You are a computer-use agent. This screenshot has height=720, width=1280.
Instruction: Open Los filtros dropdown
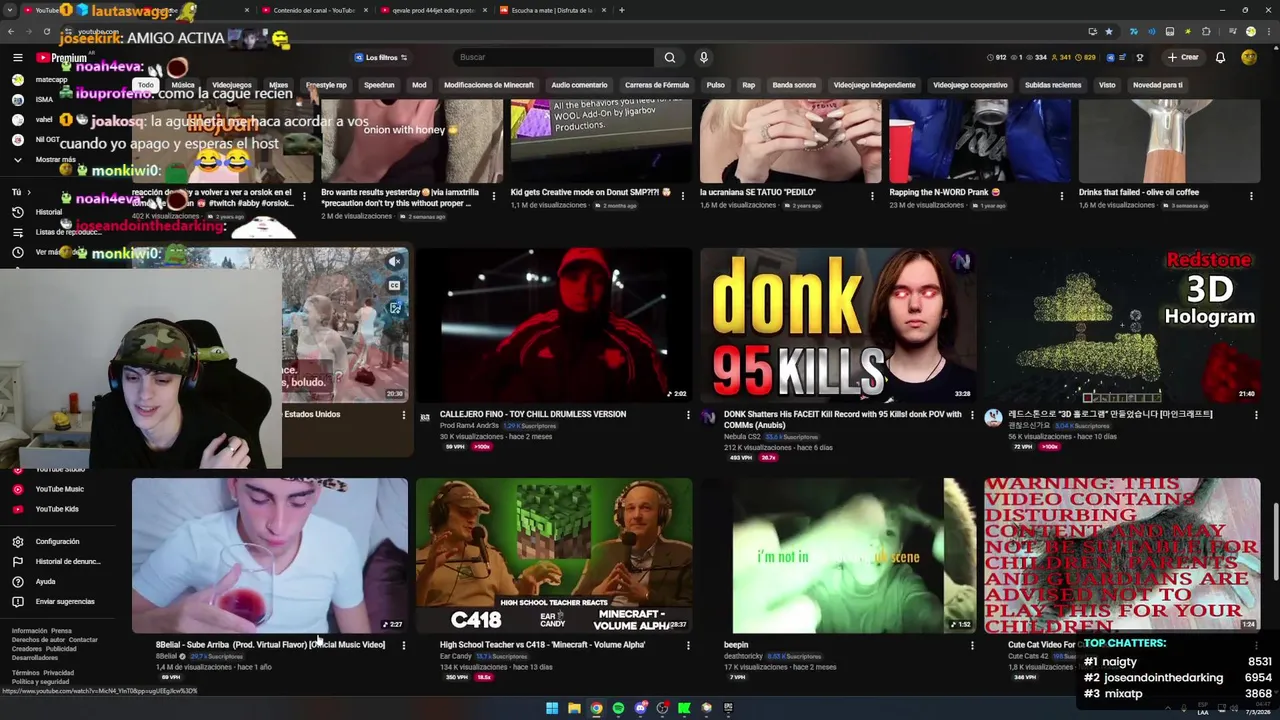[381, 57]
